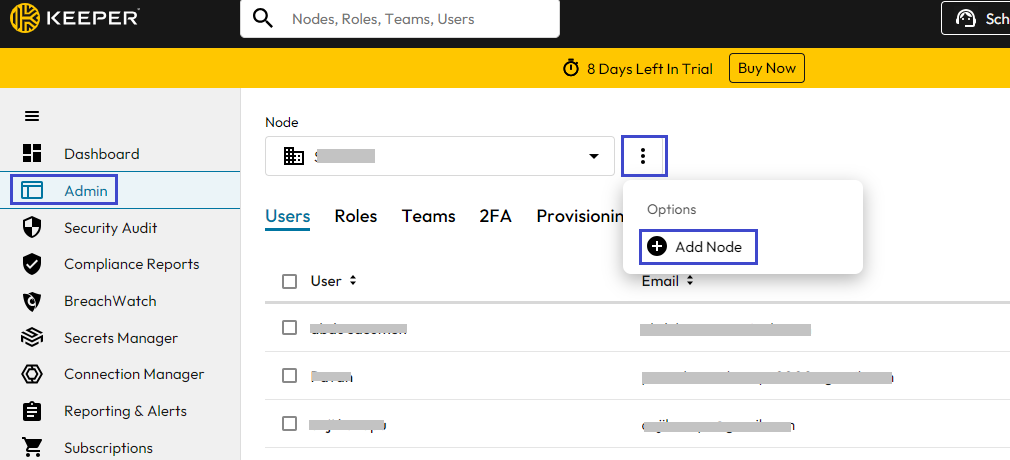Check the second user row checkbox

pos(290,376)
